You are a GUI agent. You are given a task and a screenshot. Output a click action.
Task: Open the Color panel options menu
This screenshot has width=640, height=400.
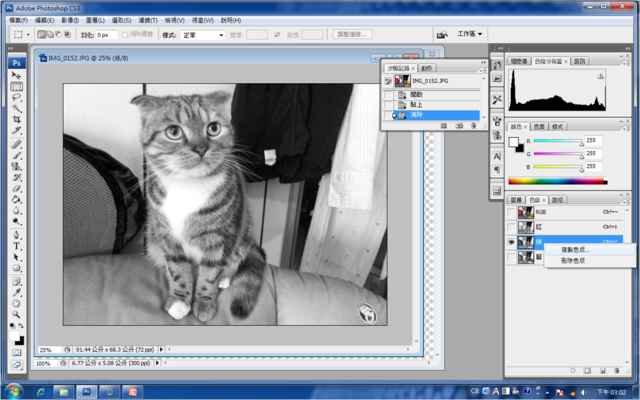(625, 129)
